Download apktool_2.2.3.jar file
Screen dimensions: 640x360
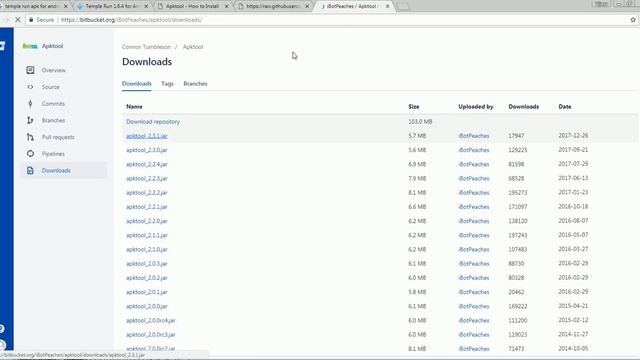(147, 179)
